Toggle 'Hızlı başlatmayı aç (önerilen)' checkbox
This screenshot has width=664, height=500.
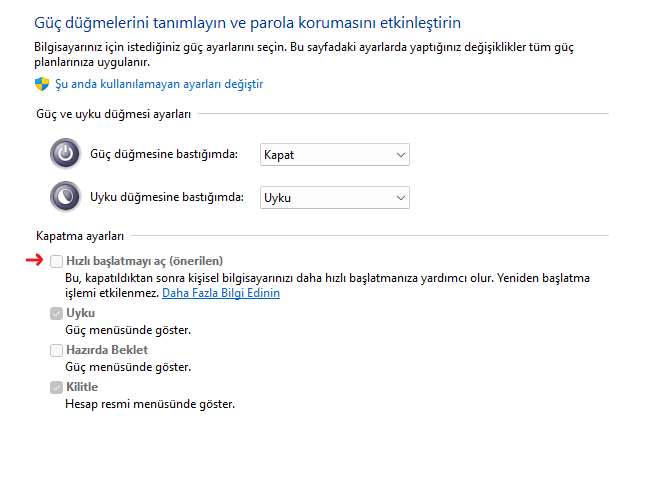click(x=56, y=261)
